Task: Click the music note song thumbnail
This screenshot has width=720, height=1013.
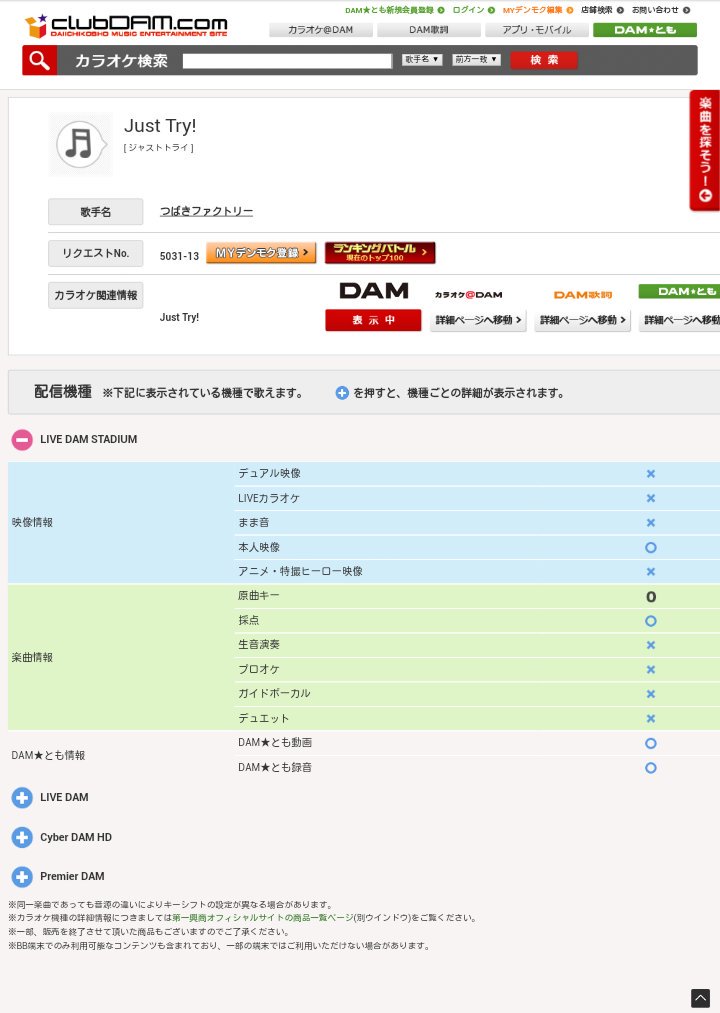Action: (x=81, y=144)
